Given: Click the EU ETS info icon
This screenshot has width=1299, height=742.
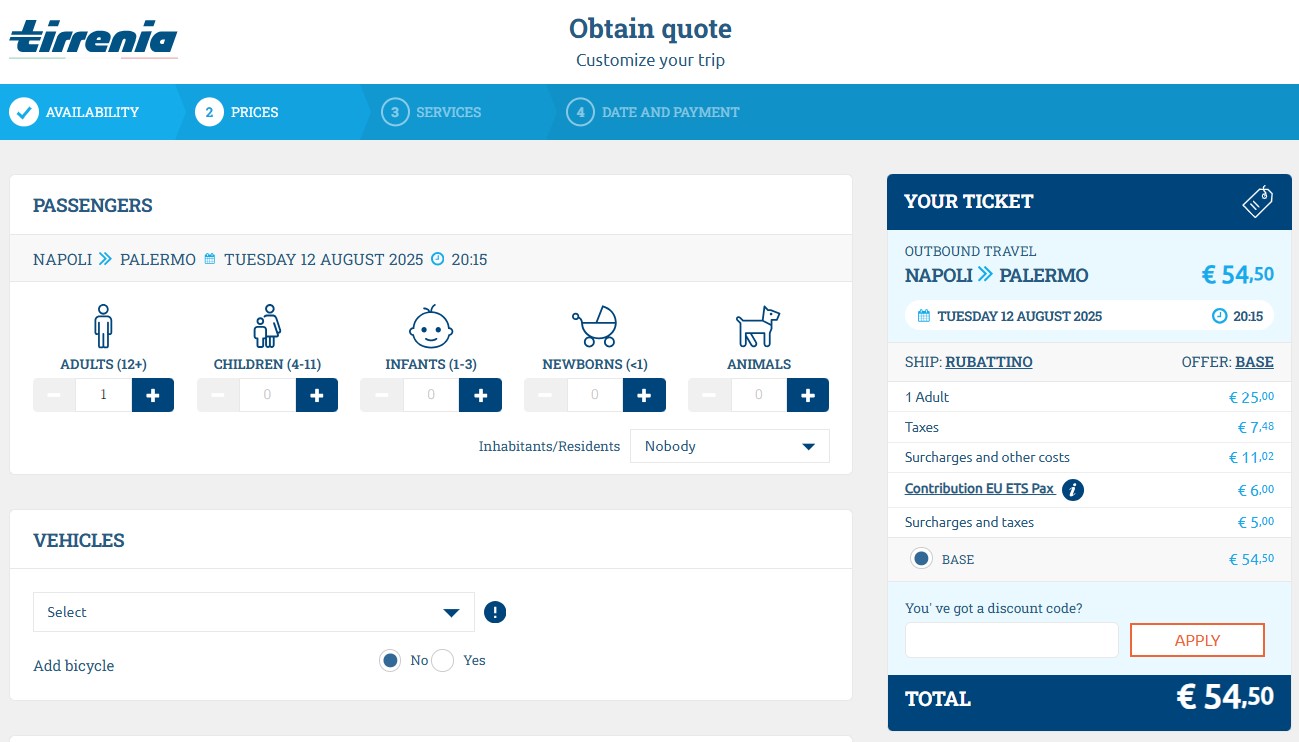Looking at the screenshot, I should (1073, 490).
